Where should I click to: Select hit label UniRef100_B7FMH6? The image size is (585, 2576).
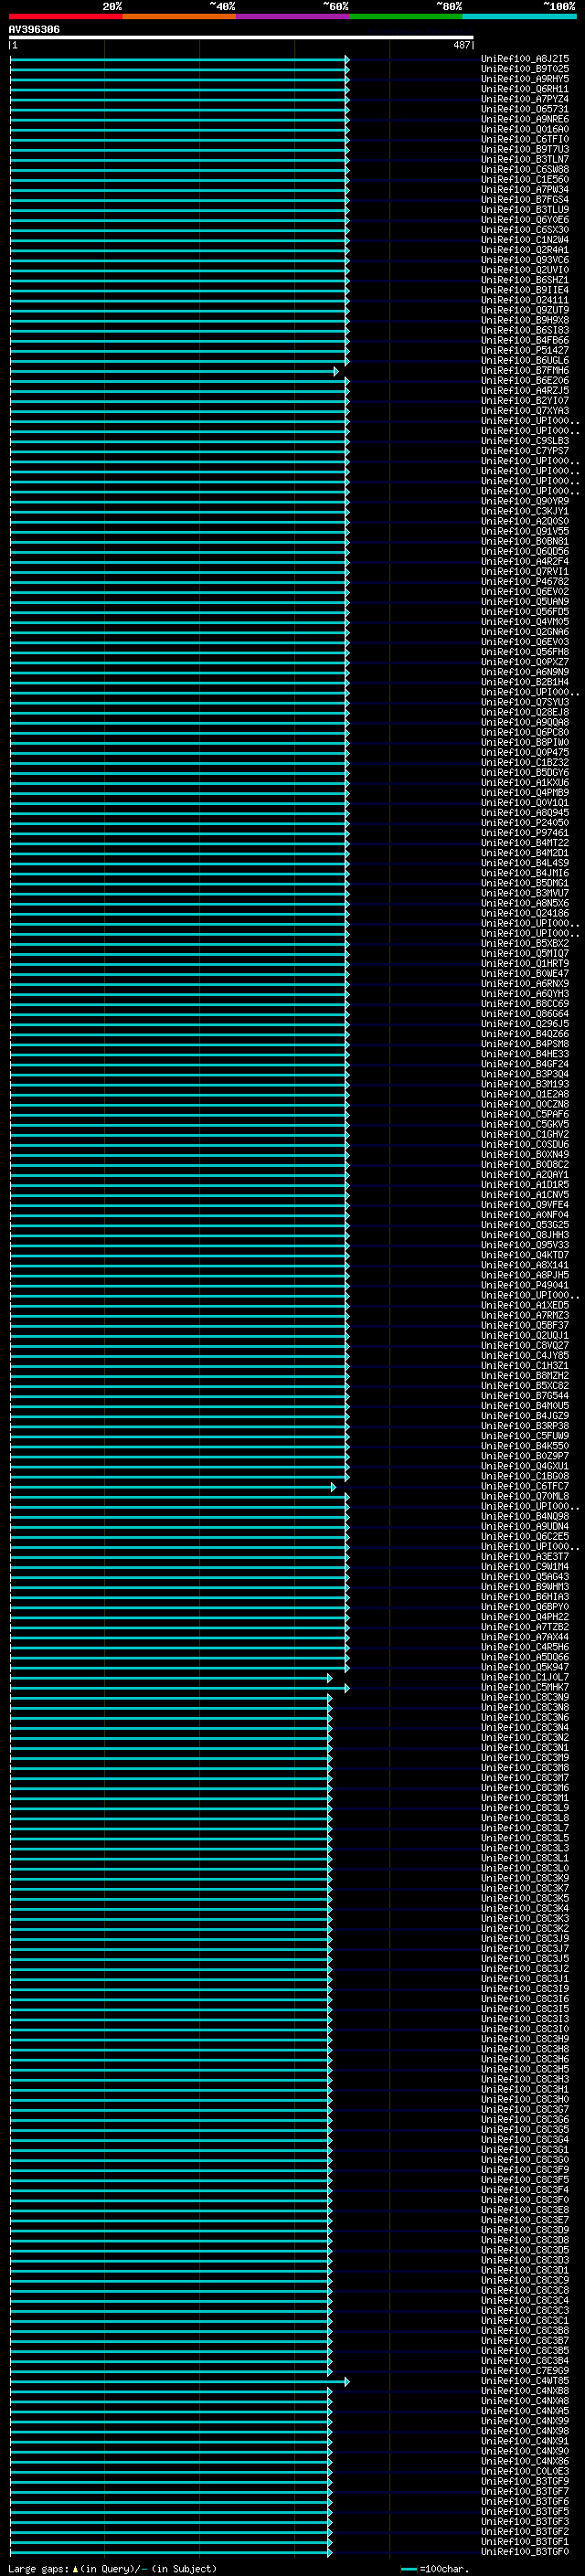[x=525, y=370]
